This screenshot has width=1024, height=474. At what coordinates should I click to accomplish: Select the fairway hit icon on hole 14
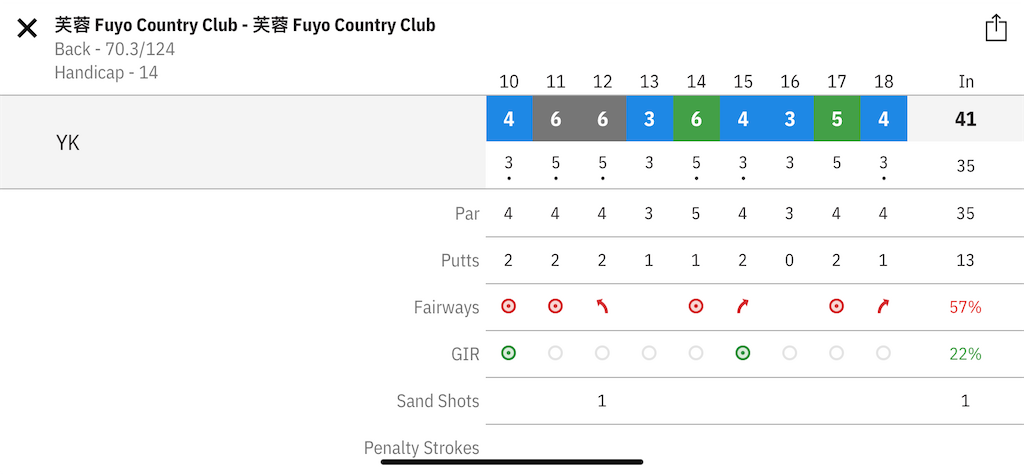[696, 306]
